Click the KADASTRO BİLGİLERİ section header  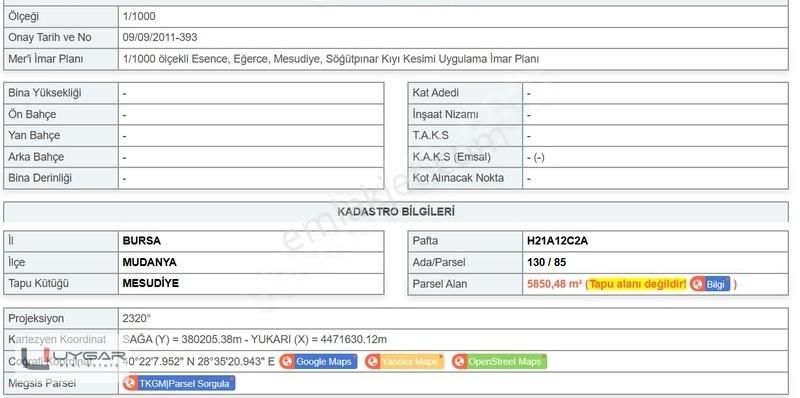click(x=396, y=211)
